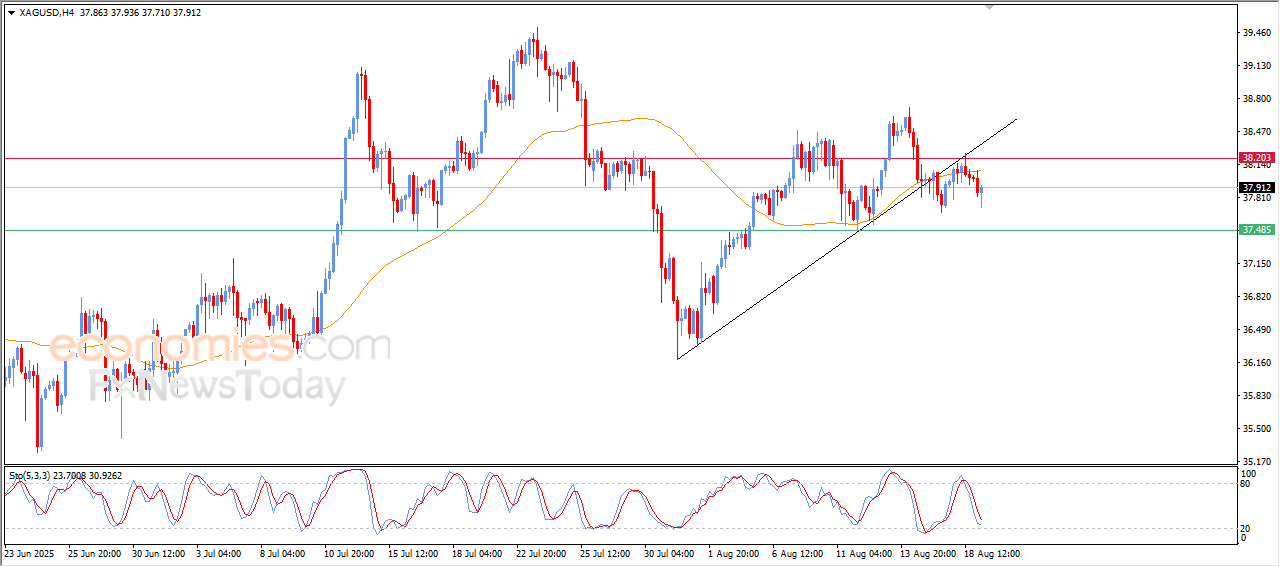1280x567 pixels.
Task: Click the 36.490 price axis value
Action: pos(1256,330)
